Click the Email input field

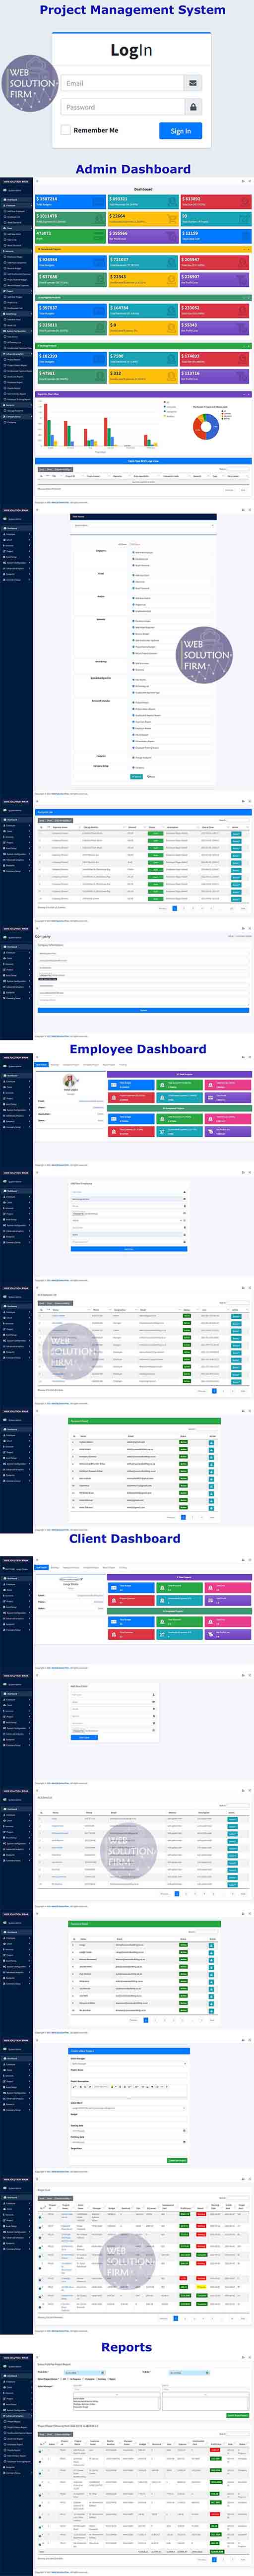point(121,83)
